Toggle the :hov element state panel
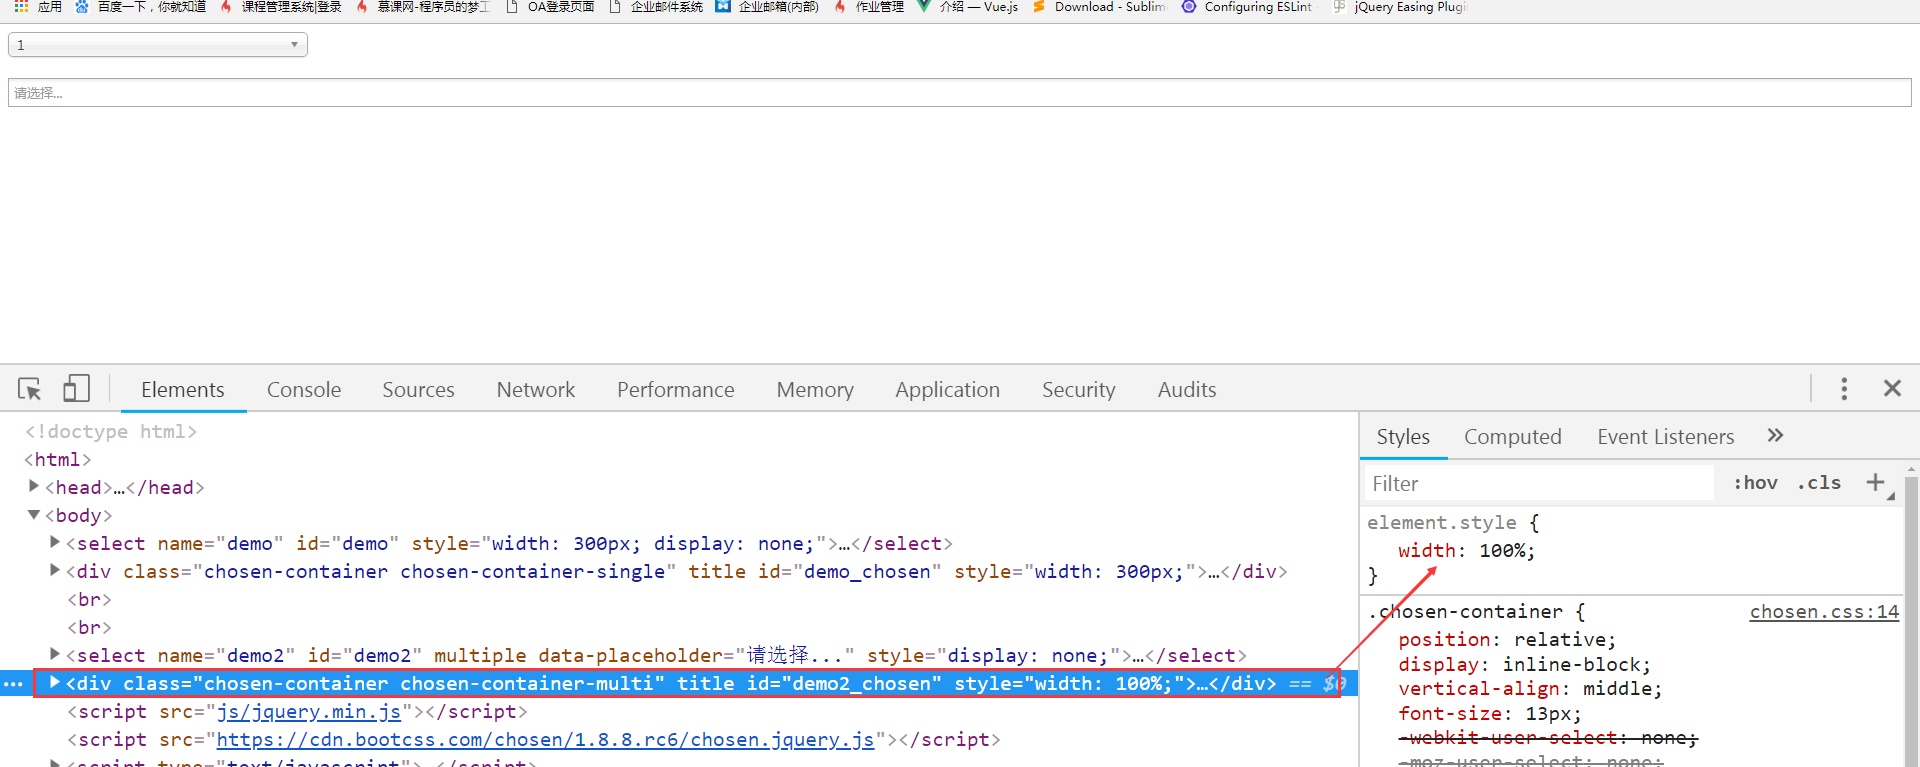This screenshot has width=1920, height=767. (x=1755, y=483)
